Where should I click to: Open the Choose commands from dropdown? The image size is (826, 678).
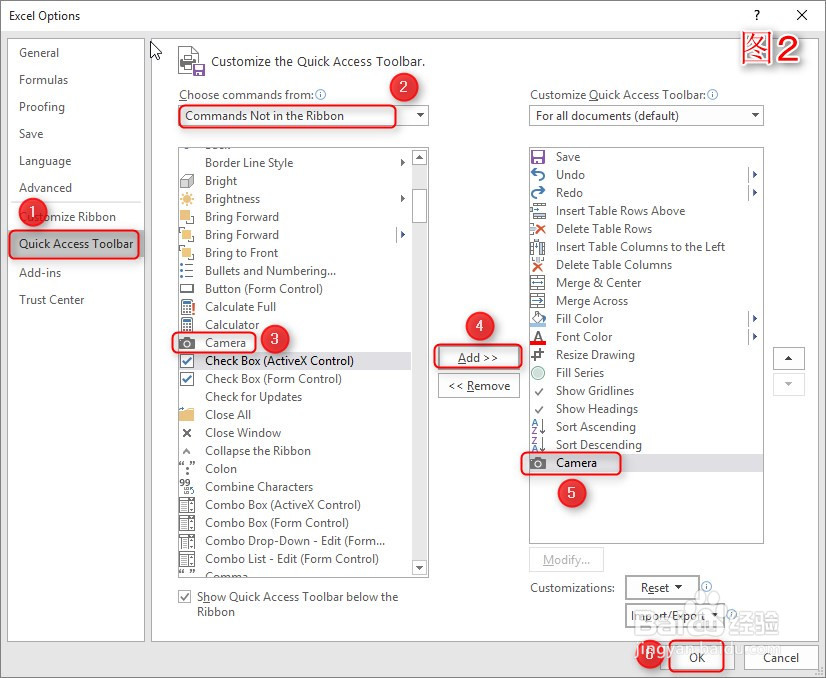[x=303, y=116]
